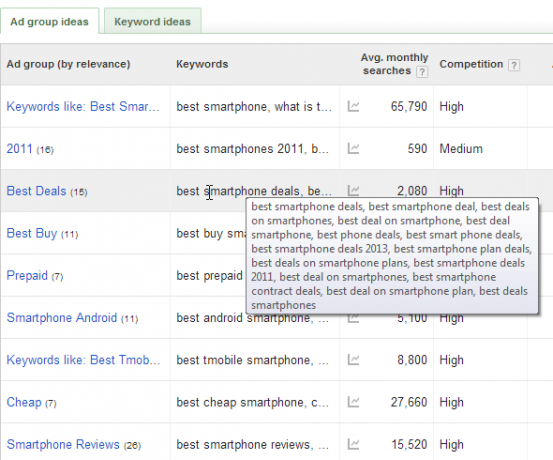Viewport: 553px width, 460px height.
Task: Select the Ad group ideas tab
Action: click(x=49, y=22)
